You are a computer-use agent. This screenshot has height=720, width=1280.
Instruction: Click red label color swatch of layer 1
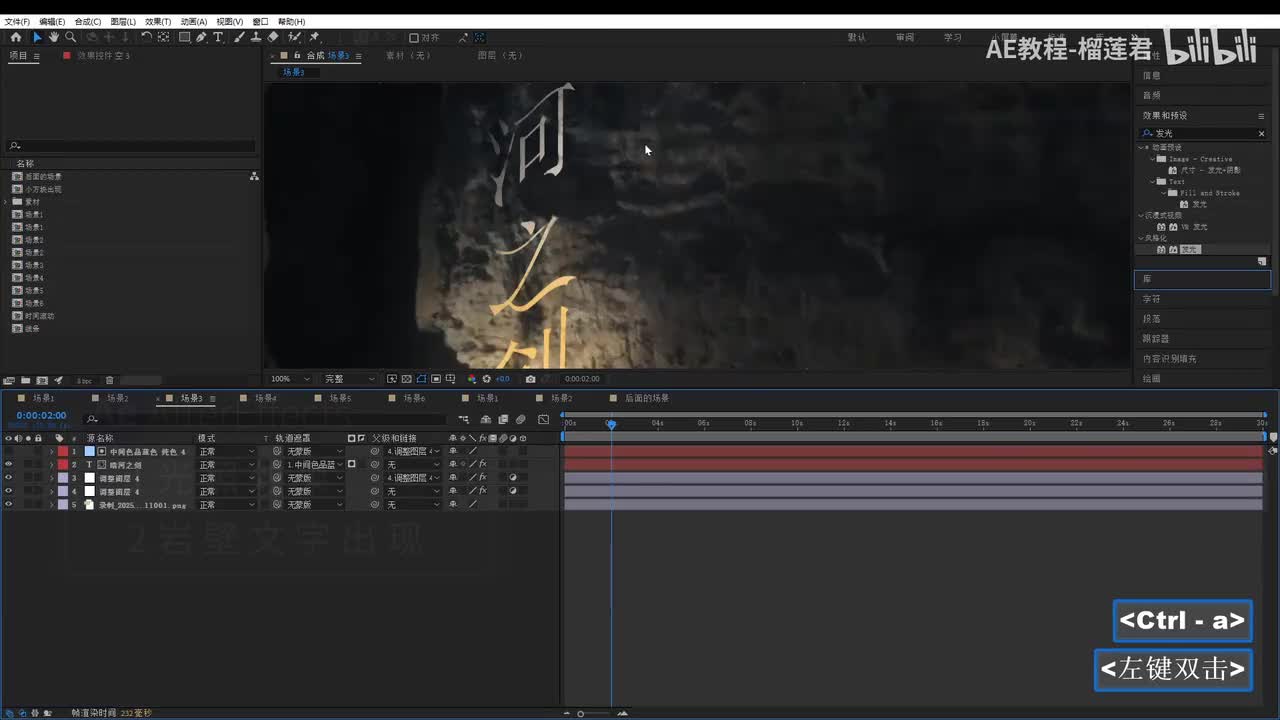[x=62, y=452]
